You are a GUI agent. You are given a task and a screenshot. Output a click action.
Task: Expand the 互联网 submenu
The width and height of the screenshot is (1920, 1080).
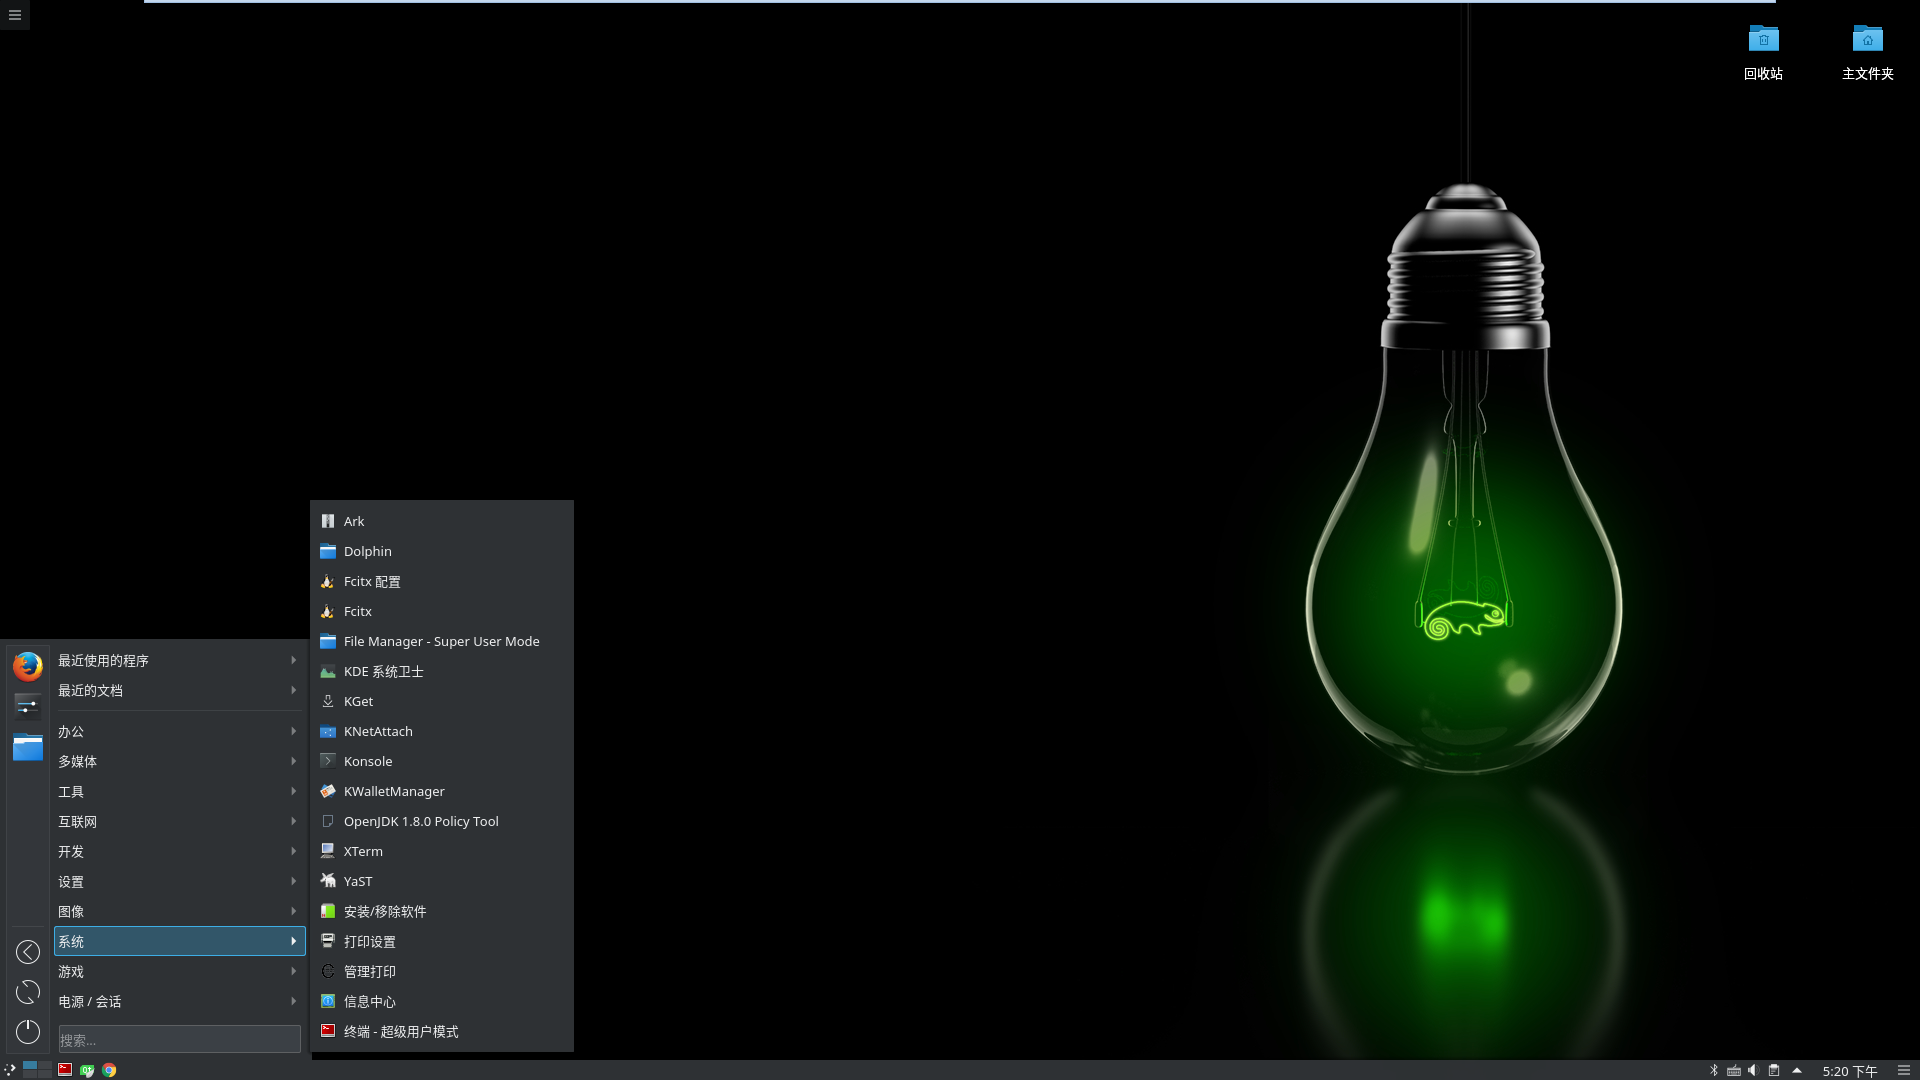tap(179, 821)
